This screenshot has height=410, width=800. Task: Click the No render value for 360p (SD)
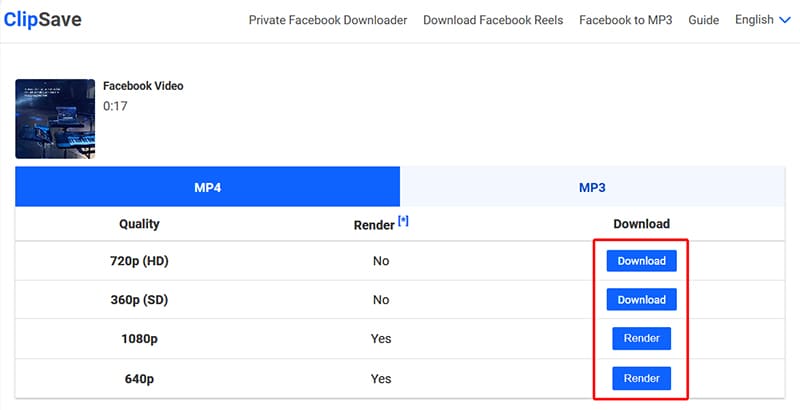381,300
